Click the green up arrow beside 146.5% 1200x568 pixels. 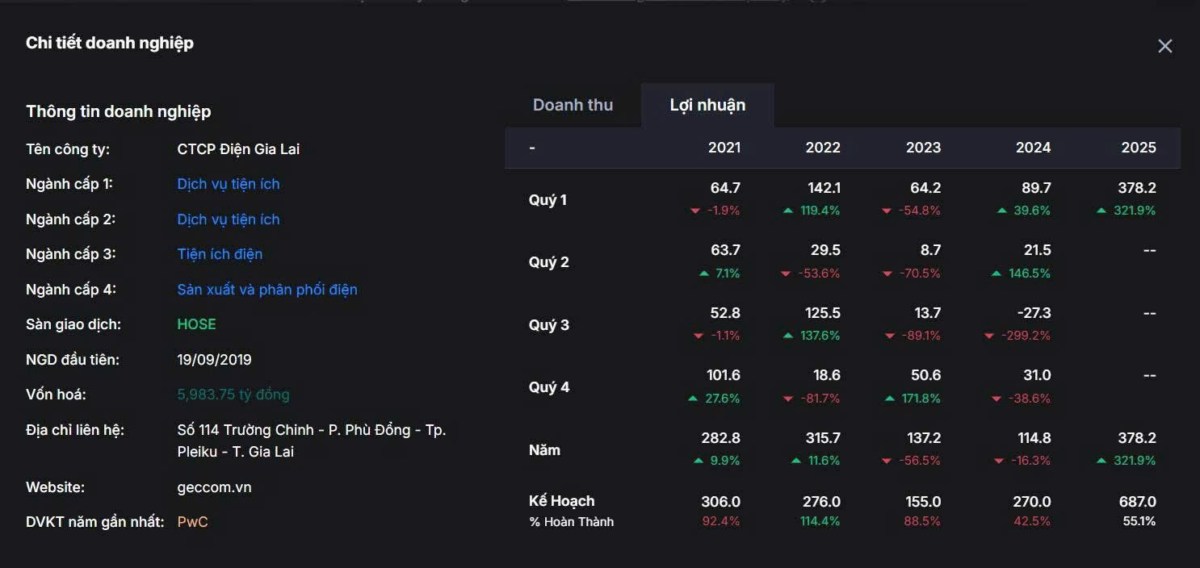[x=996, y=273]
